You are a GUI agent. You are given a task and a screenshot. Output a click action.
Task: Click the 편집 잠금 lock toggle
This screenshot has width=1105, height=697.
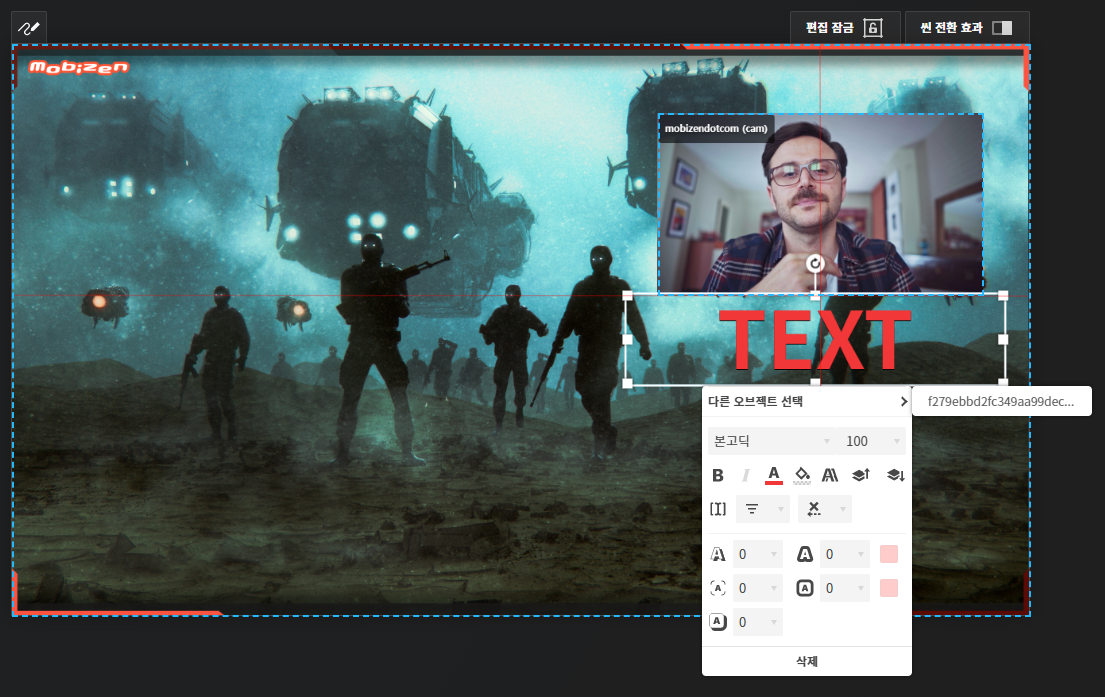click(871, 28)
